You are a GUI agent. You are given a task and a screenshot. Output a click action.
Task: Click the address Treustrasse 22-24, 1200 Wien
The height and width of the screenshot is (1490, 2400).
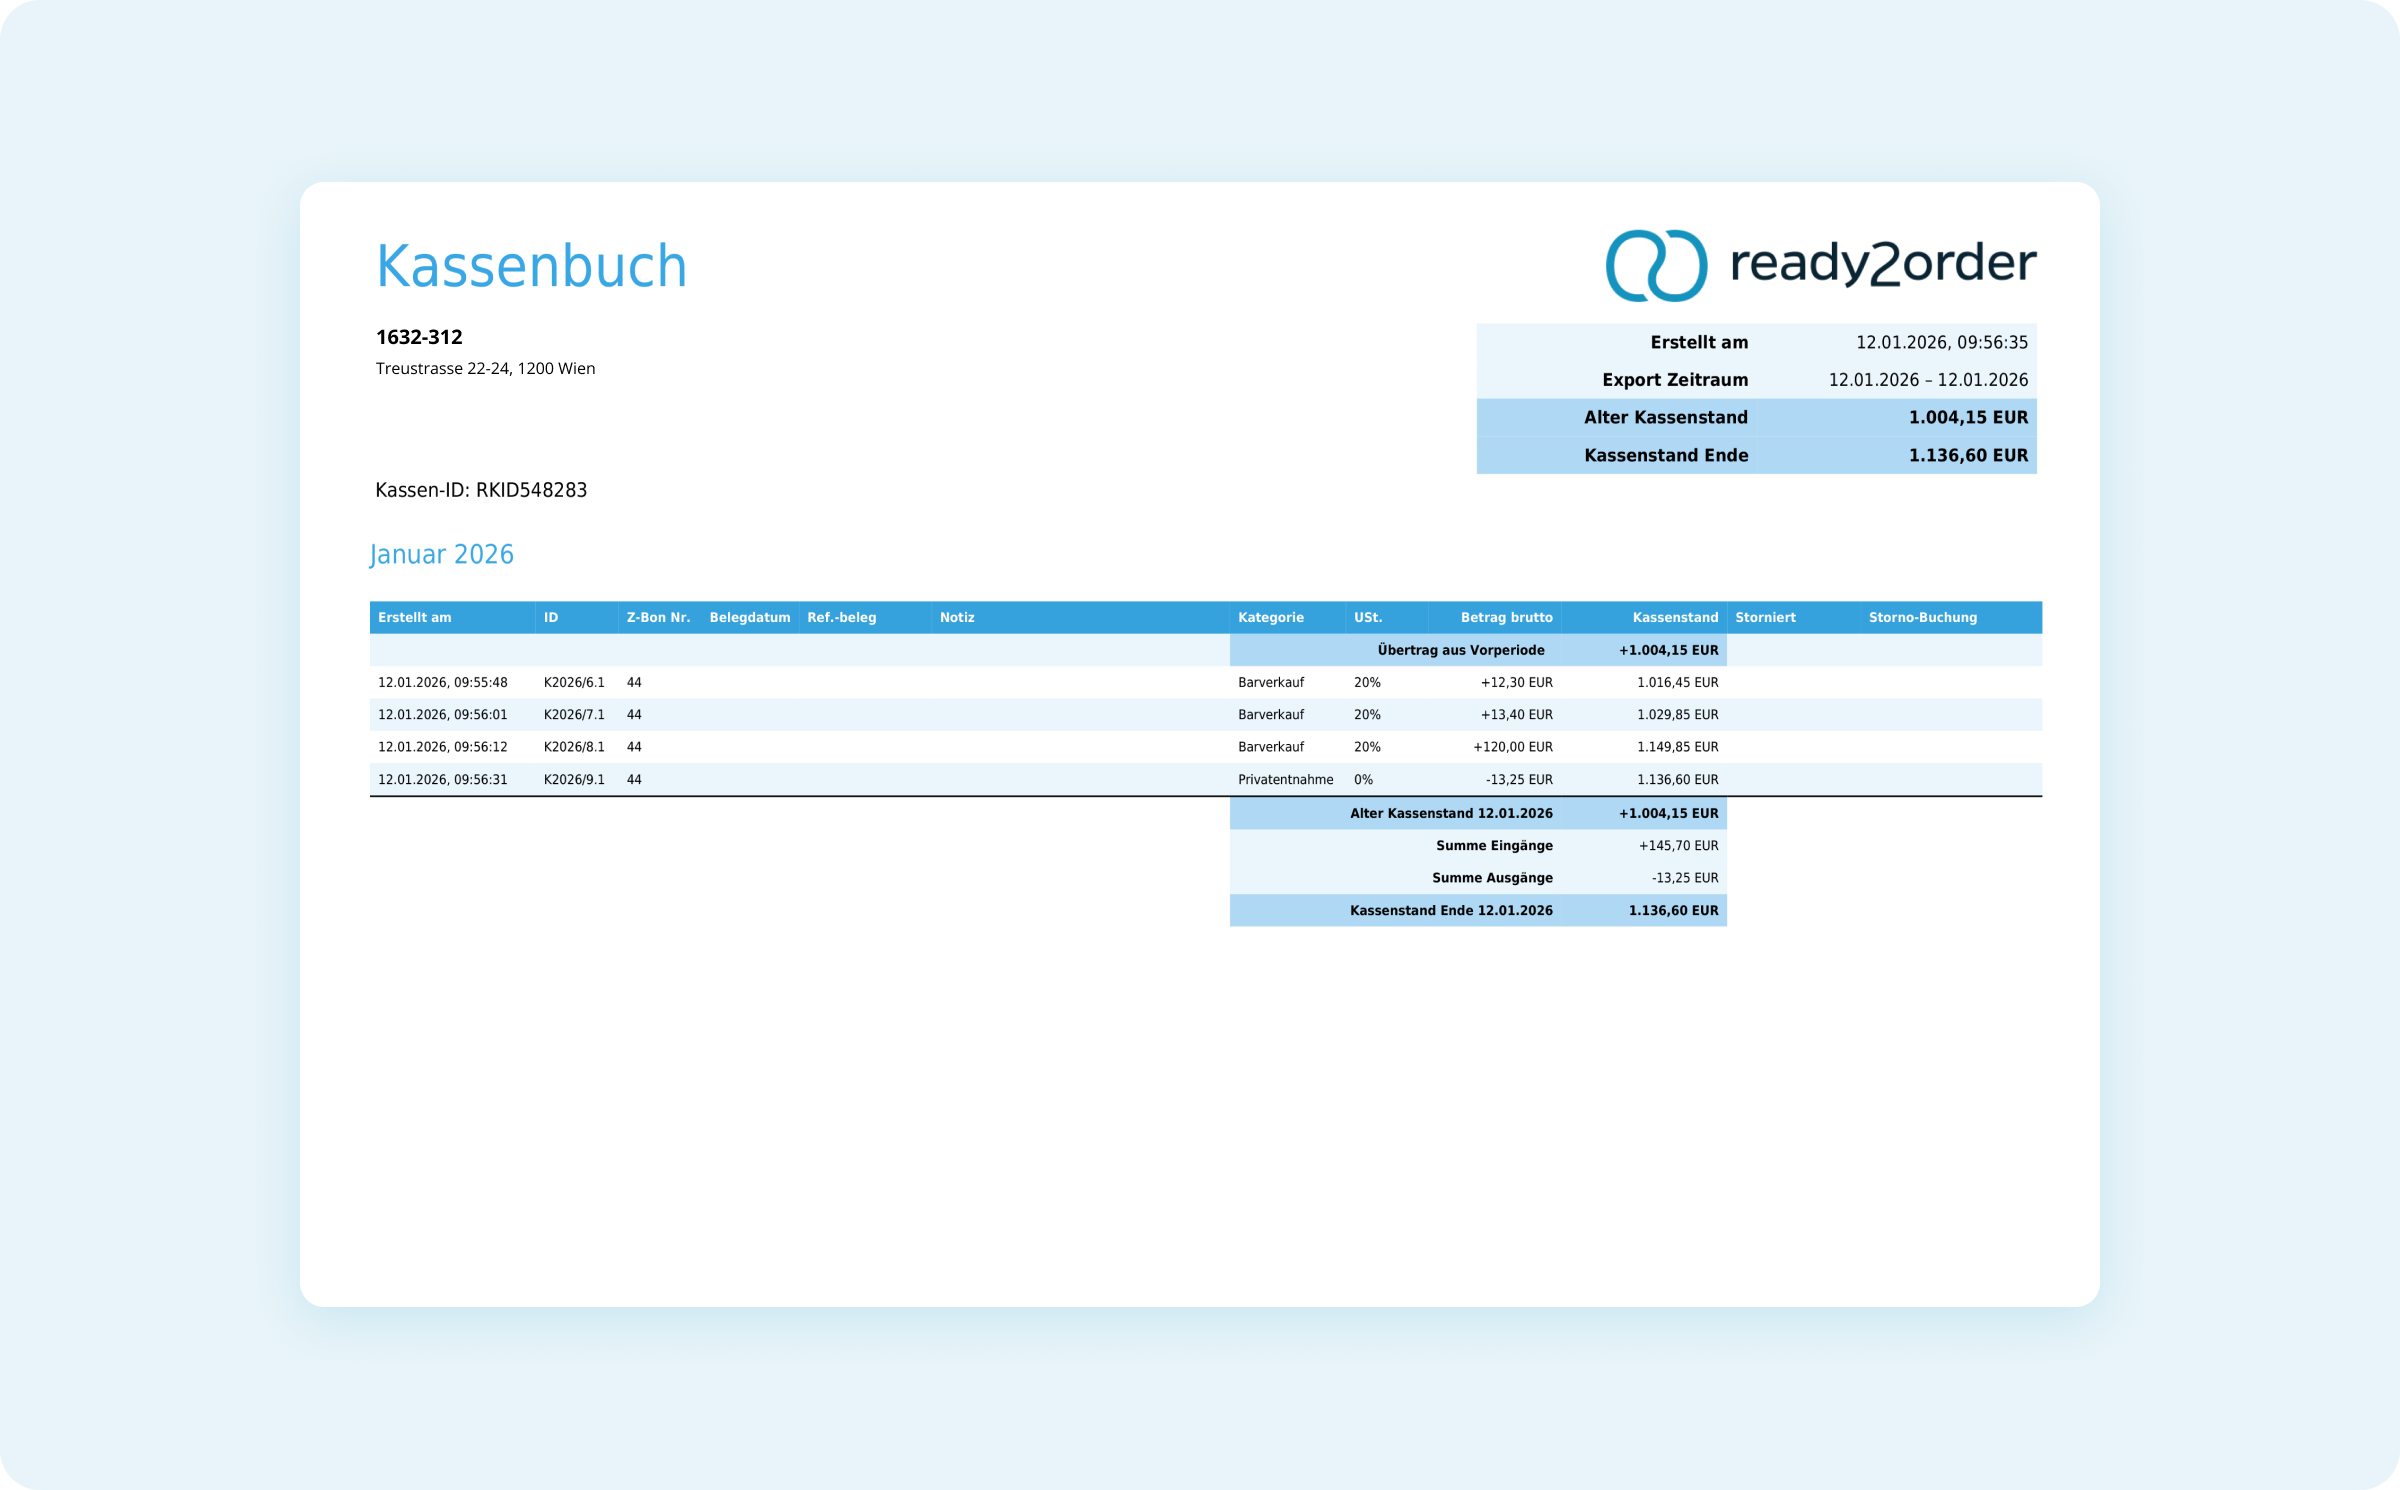[x=485, y=368]
